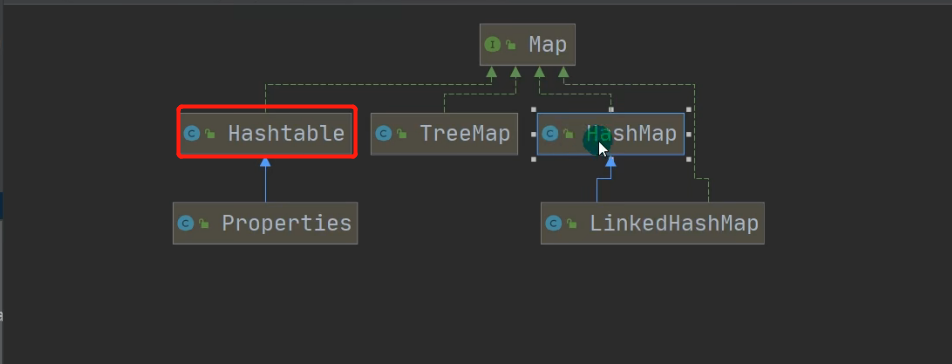Click the HashMap node's right-middle selection handle

(x=689, y=134)
